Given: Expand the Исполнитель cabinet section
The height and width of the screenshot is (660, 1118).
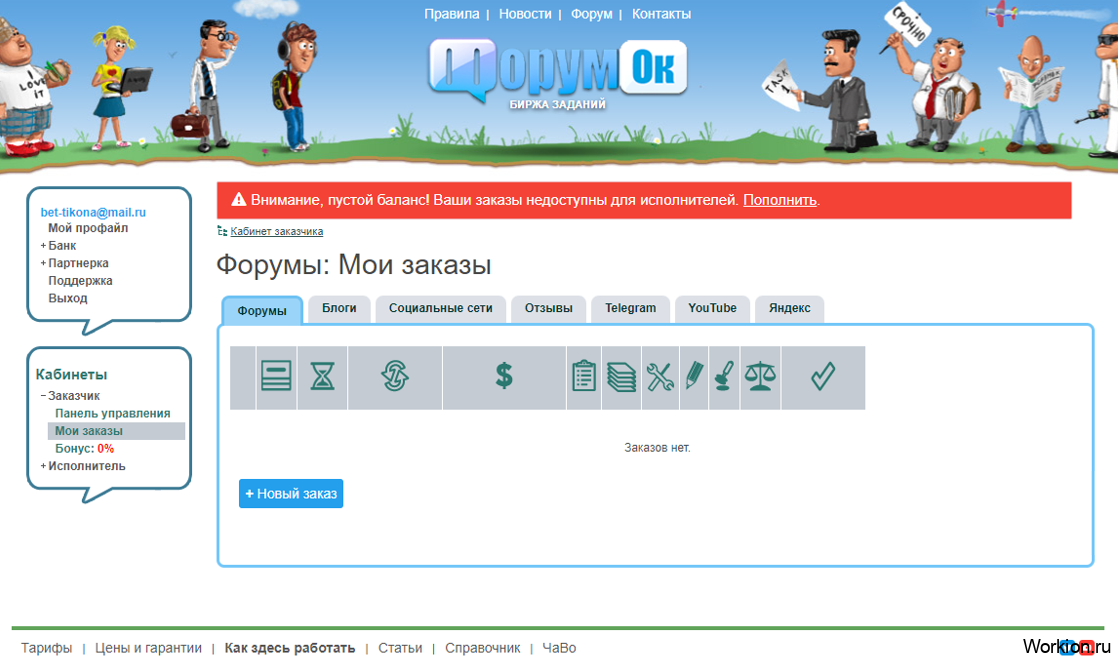Looking at the screenshot, I should tap(86, 466).
